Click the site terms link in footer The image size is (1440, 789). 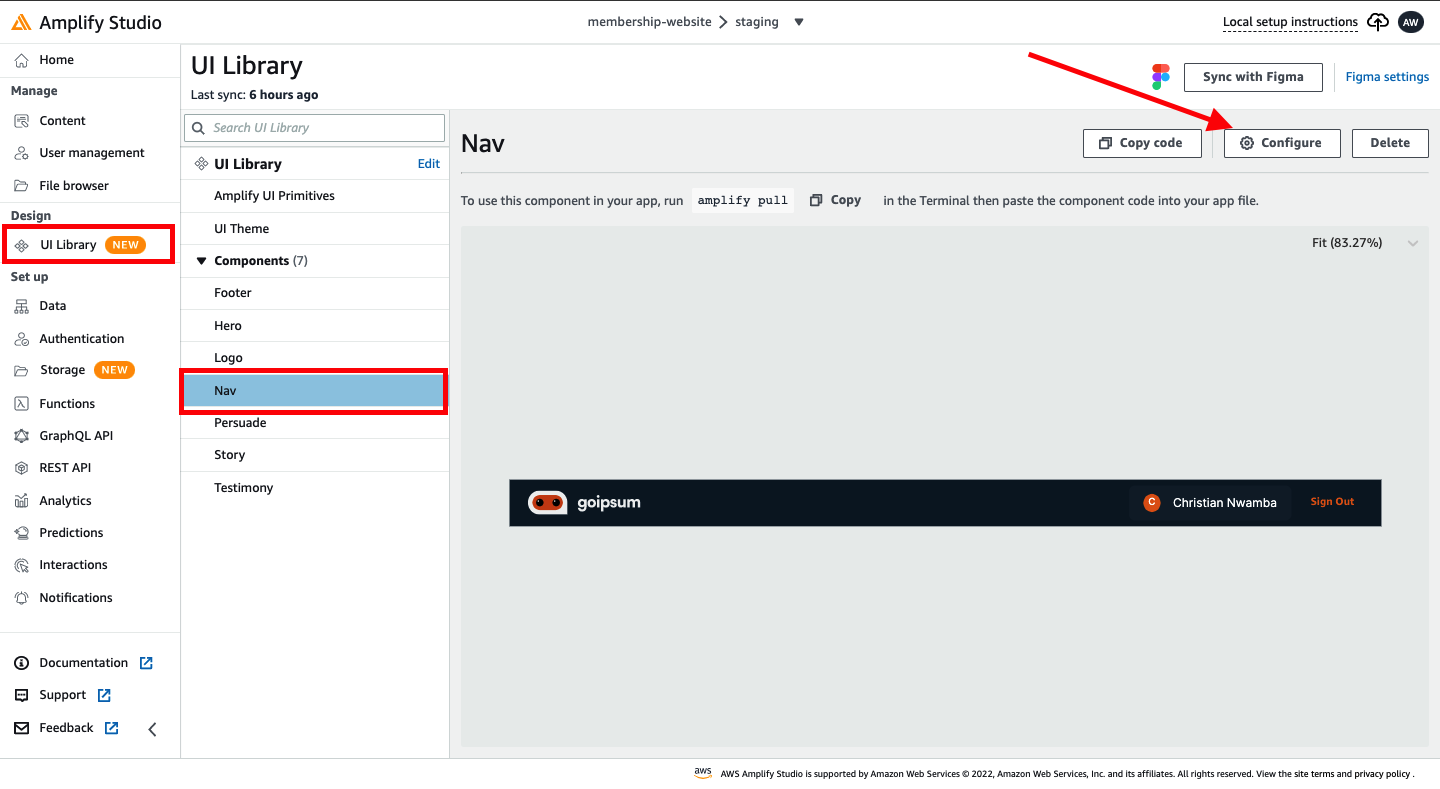click(1314, 774)
